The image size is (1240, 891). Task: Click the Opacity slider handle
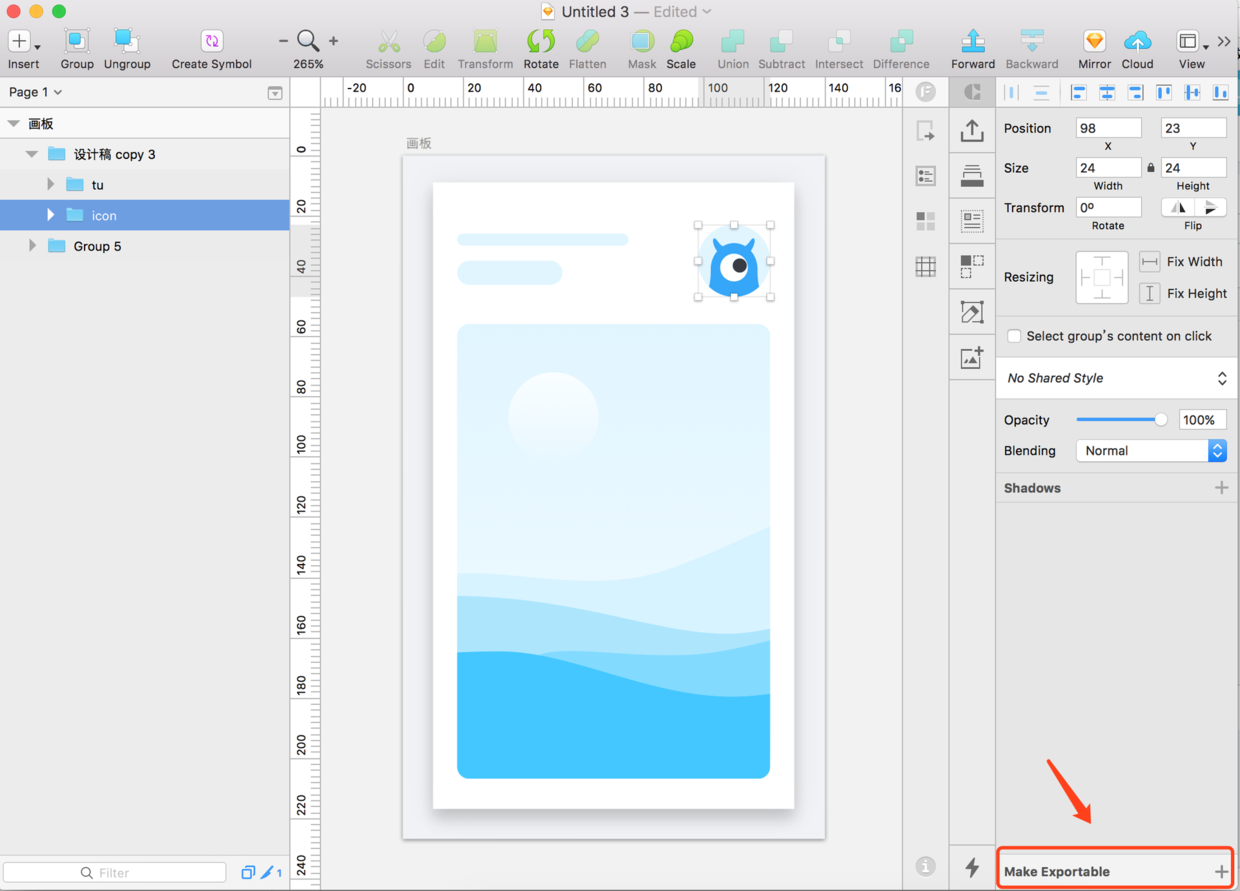(1160, 420)
